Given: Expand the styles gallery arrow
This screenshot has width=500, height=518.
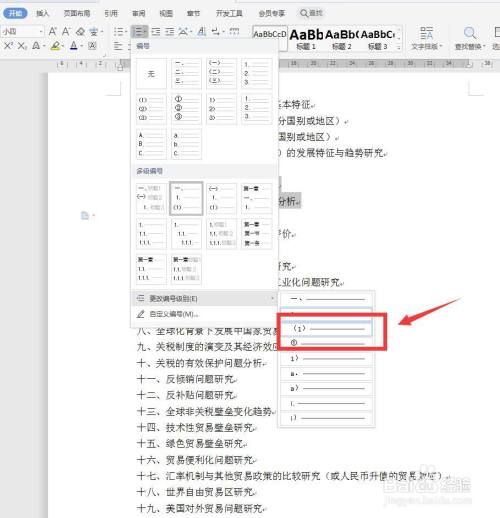Looking at the screenshot, I should coord(399,47).
